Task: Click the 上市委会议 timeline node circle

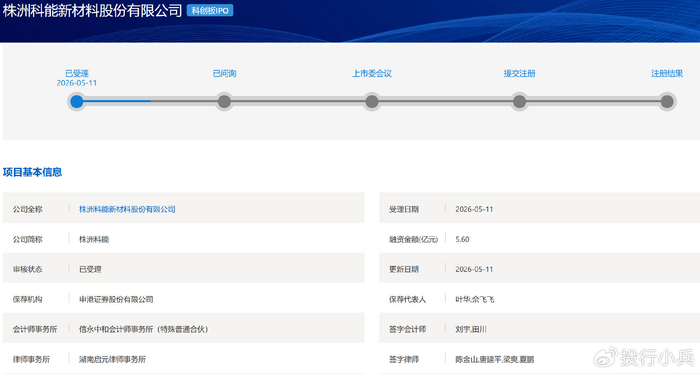Action: [372, 102]
